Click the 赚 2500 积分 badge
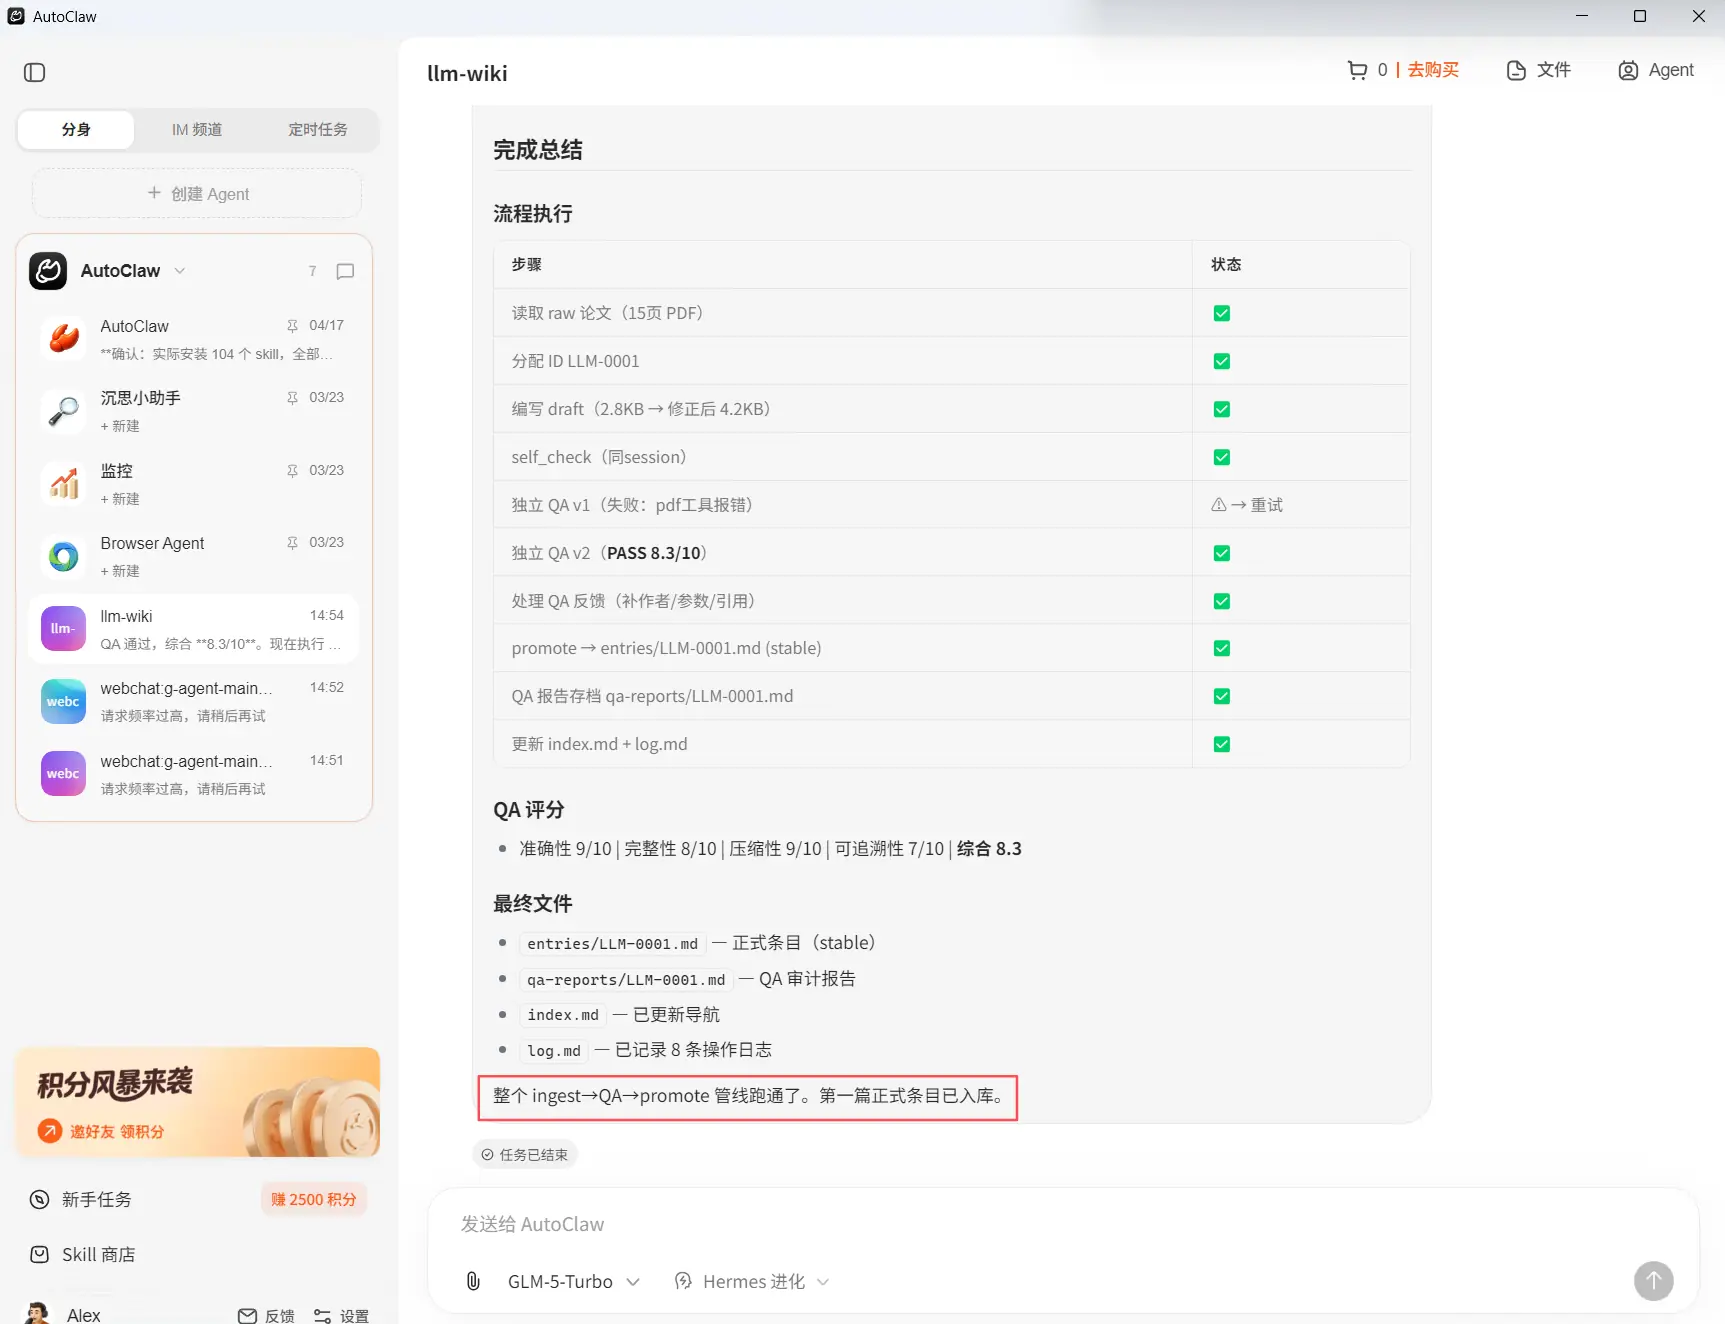 click(x=314, y=1199)
